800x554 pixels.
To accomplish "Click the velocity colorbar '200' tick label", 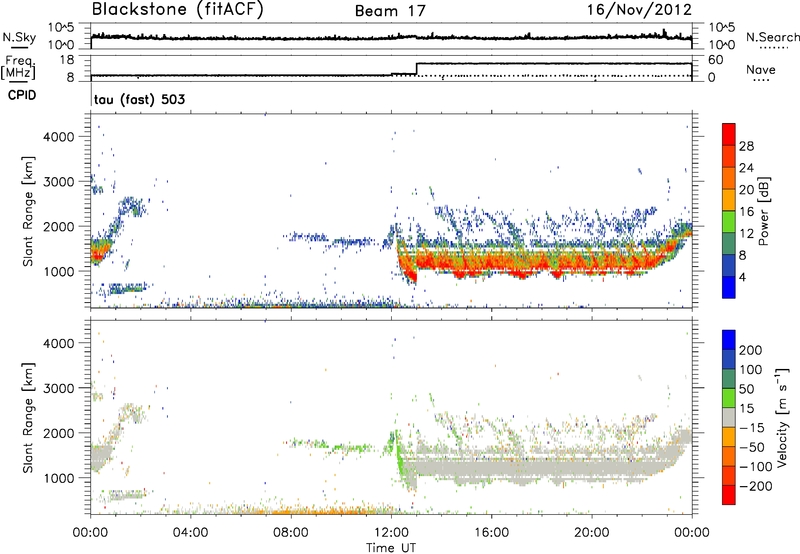I will [x=751, y=350].
